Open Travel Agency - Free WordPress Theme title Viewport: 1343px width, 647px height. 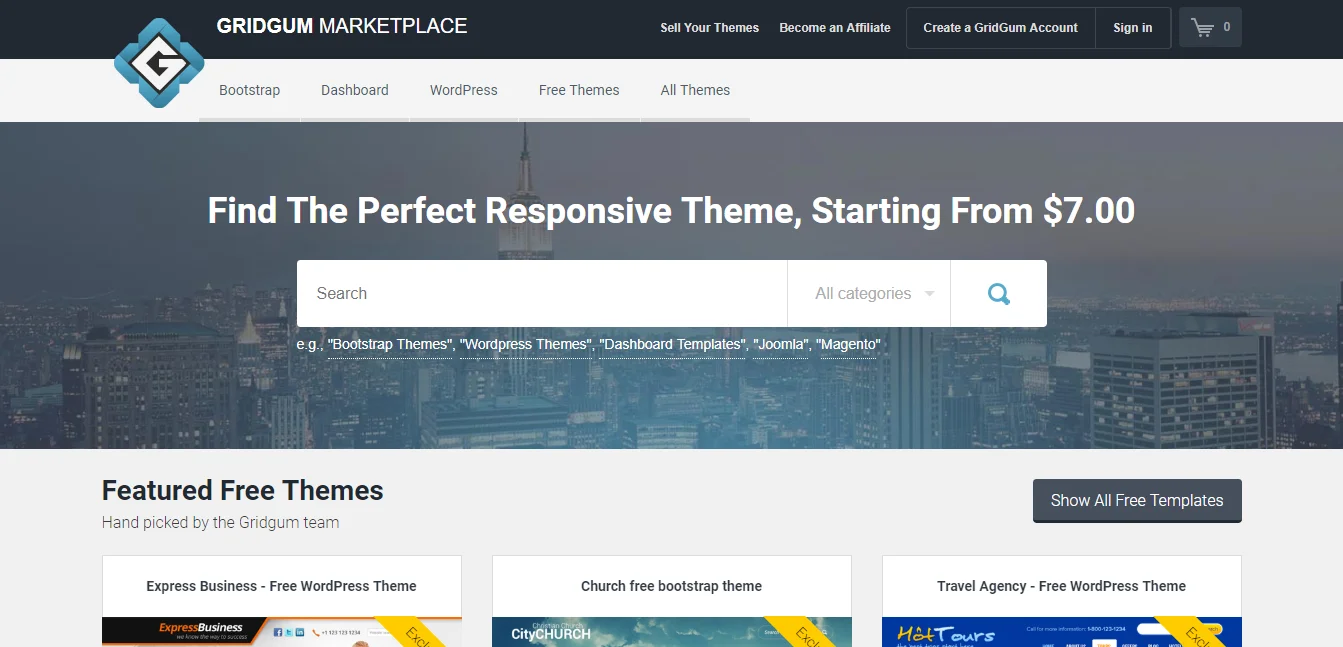pyautogui.click(x=1062, y=586)
